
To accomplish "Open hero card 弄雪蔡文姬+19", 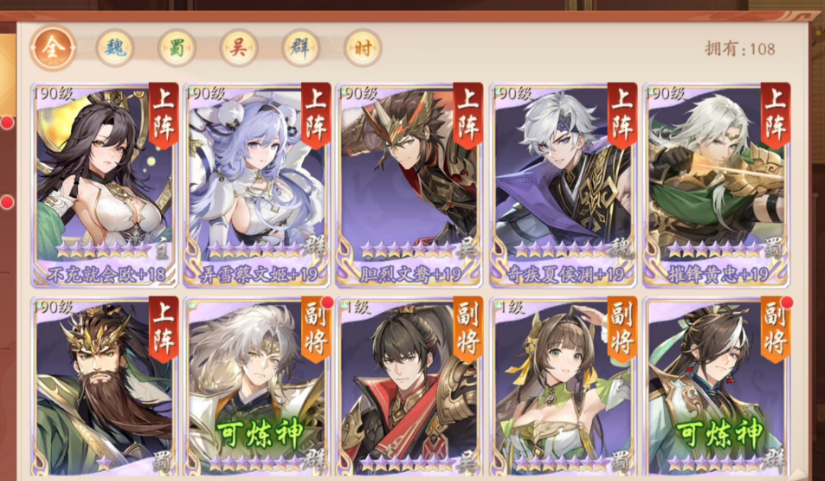I will [x=257, y=185].
